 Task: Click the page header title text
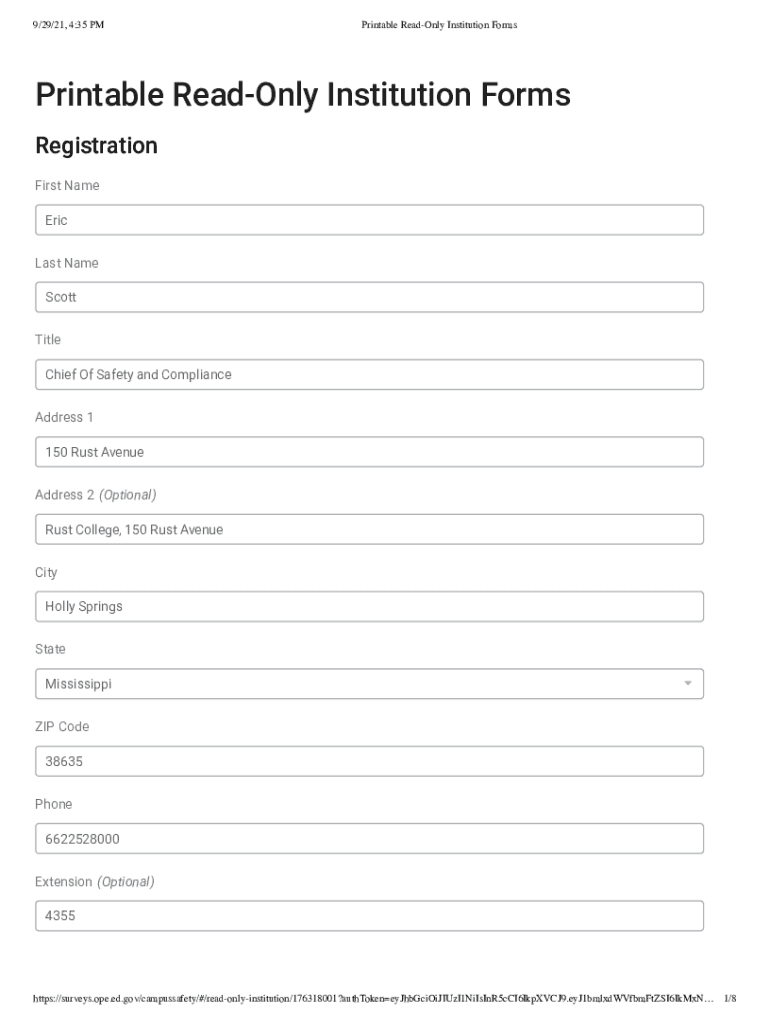[439, 24]
